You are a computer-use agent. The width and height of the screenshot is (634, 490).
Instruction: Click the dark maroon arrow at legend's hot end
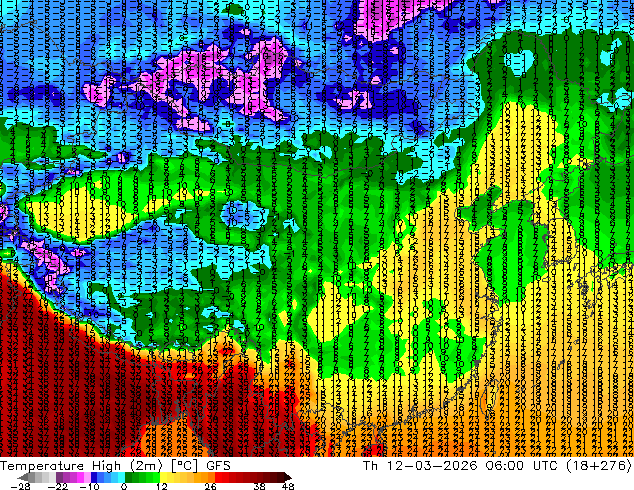[287, 477]
